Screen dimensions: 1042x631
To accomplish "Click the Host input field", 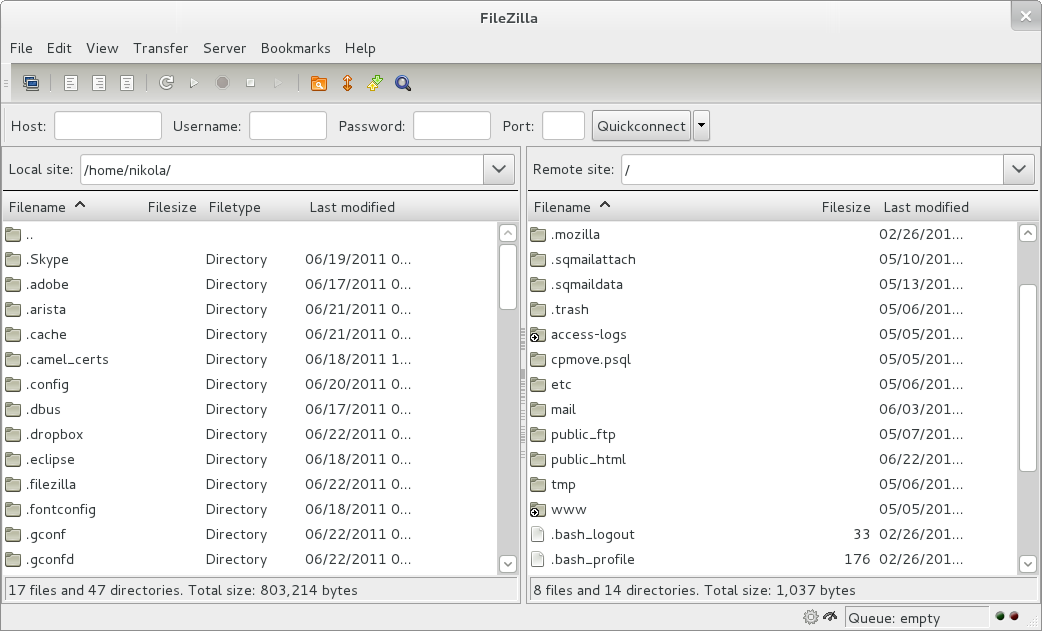I will (108, 126).
